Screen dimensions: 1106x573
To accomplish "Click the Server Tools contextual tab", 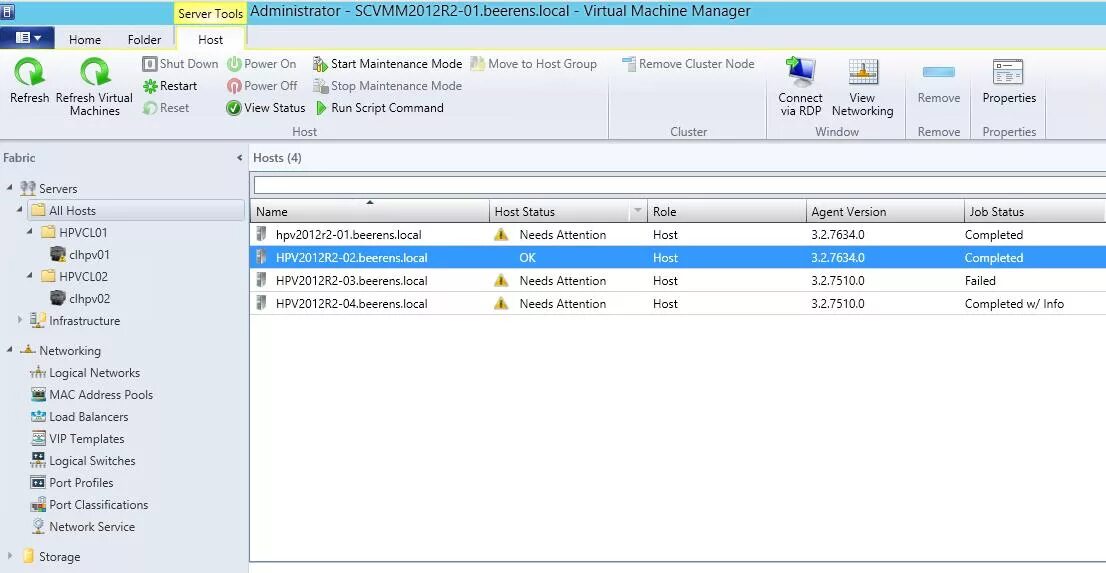I will tap(210, 13).
